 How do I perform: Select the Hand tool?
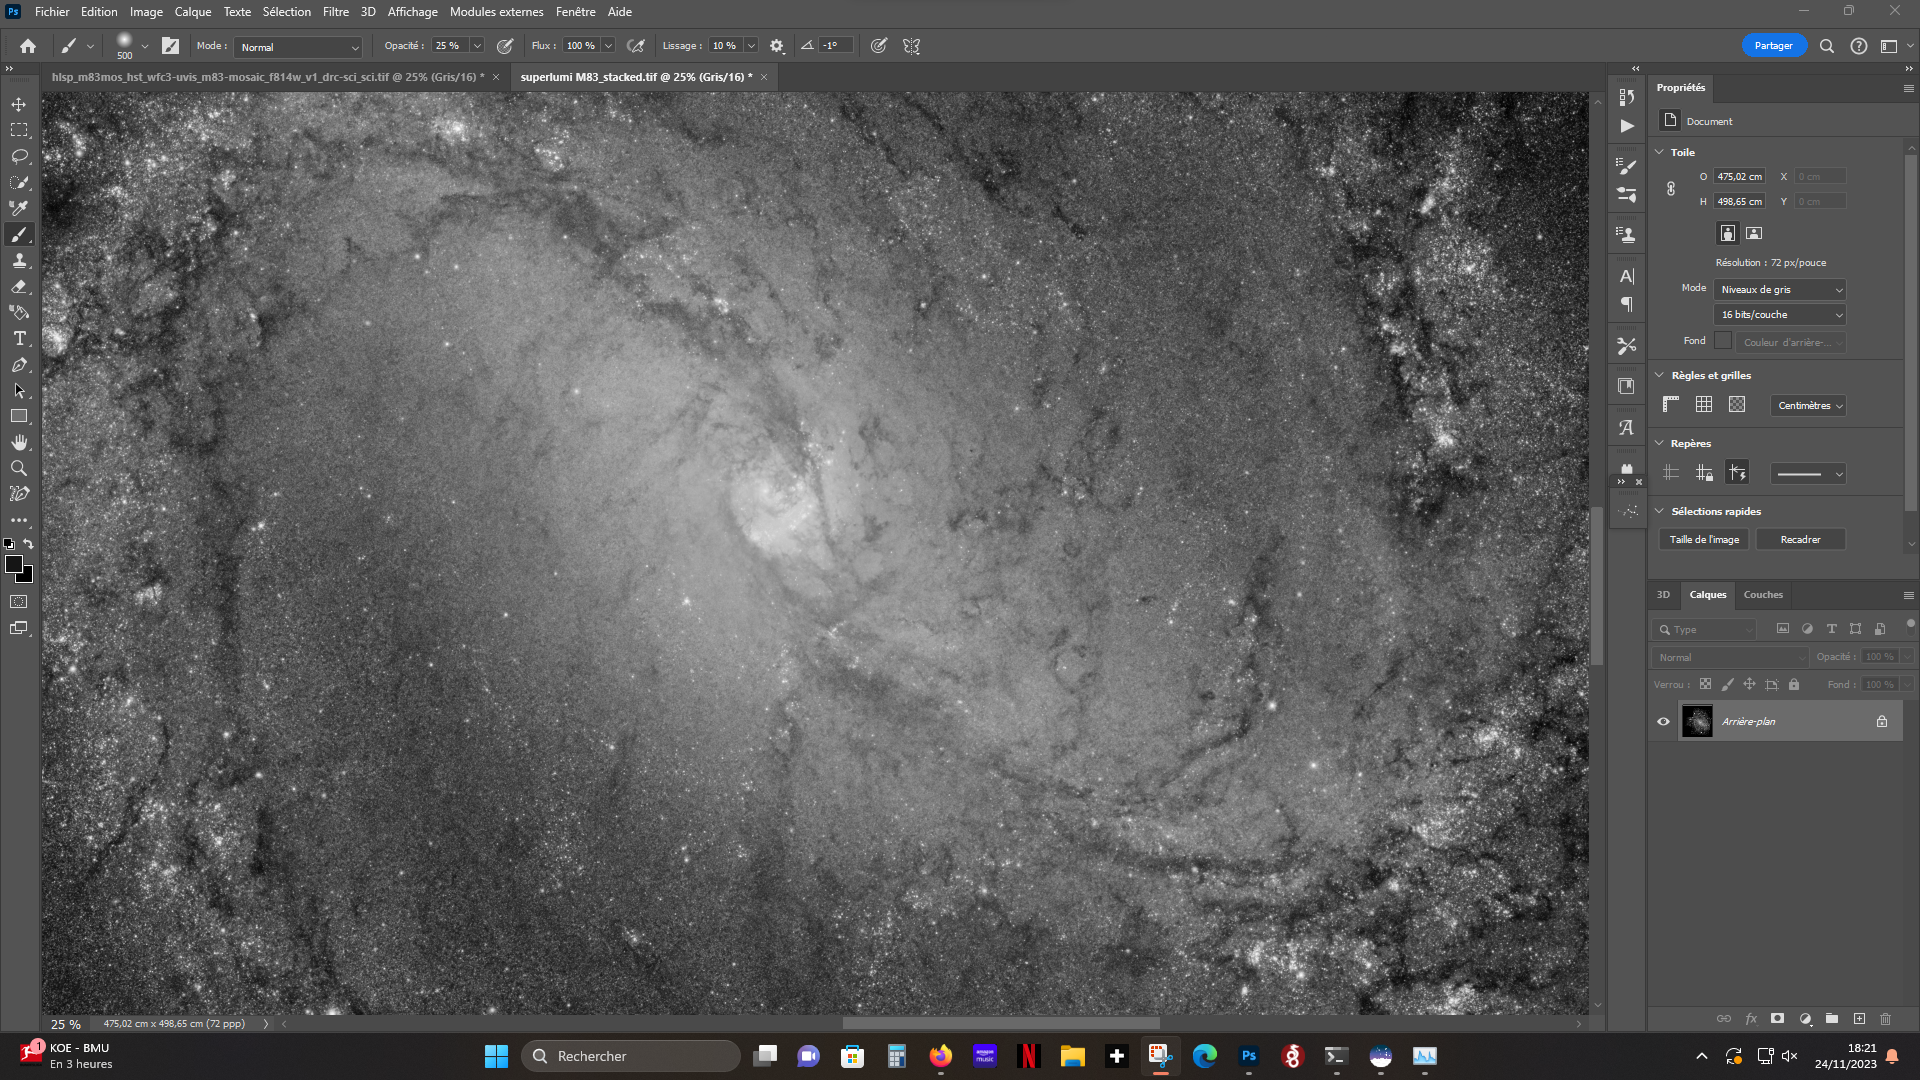point(19,442)
